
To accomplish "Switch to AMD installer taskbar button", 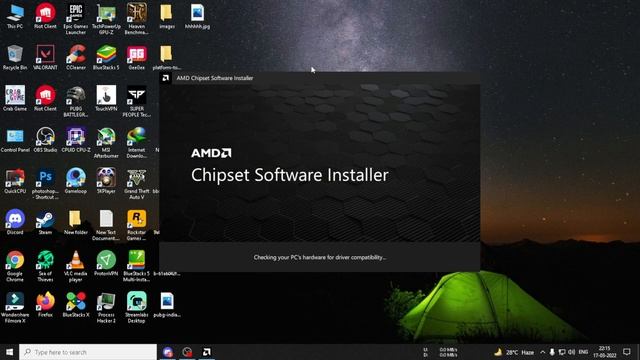I will (x=207, y=352).
